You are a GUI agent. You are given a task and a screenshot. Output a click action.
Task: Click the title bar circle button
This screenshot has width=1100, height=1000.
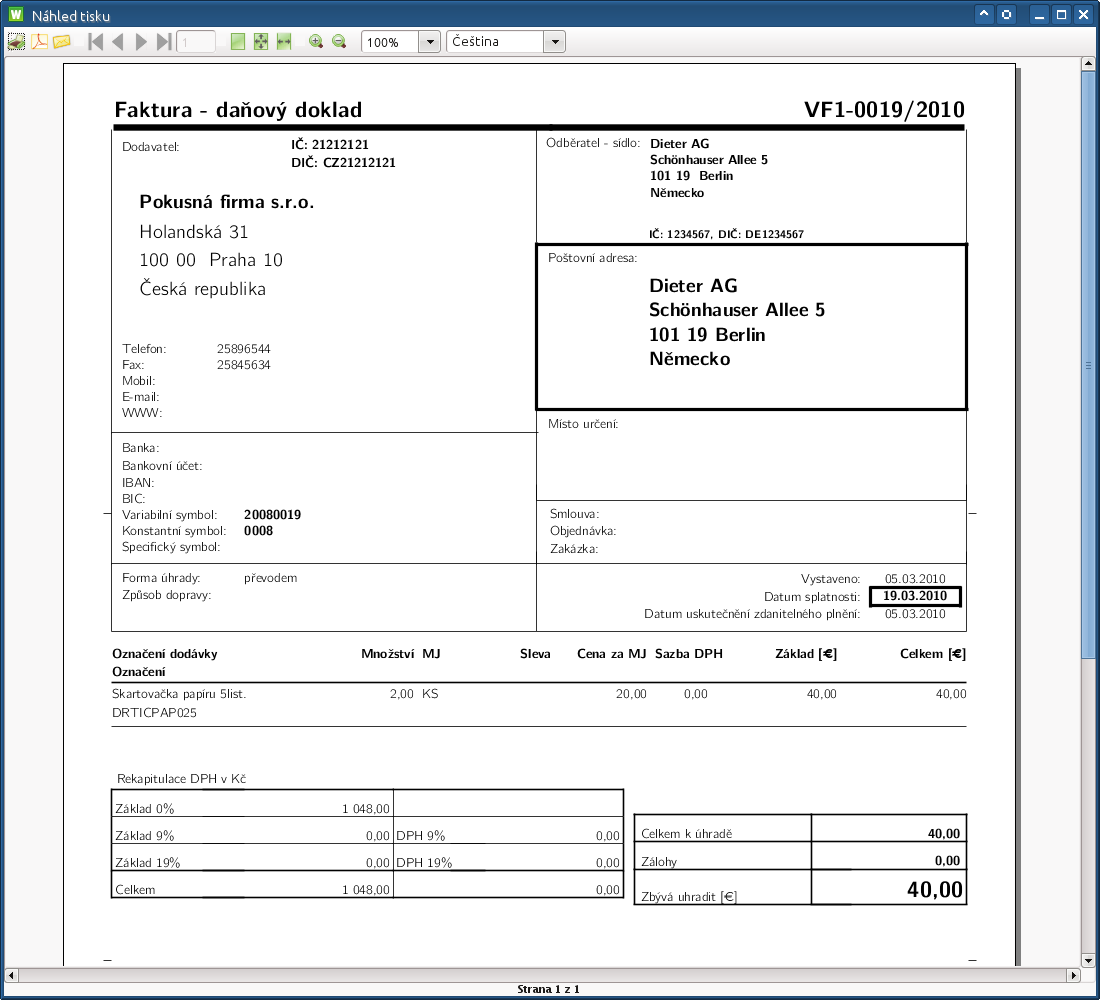pos(1007,15)
